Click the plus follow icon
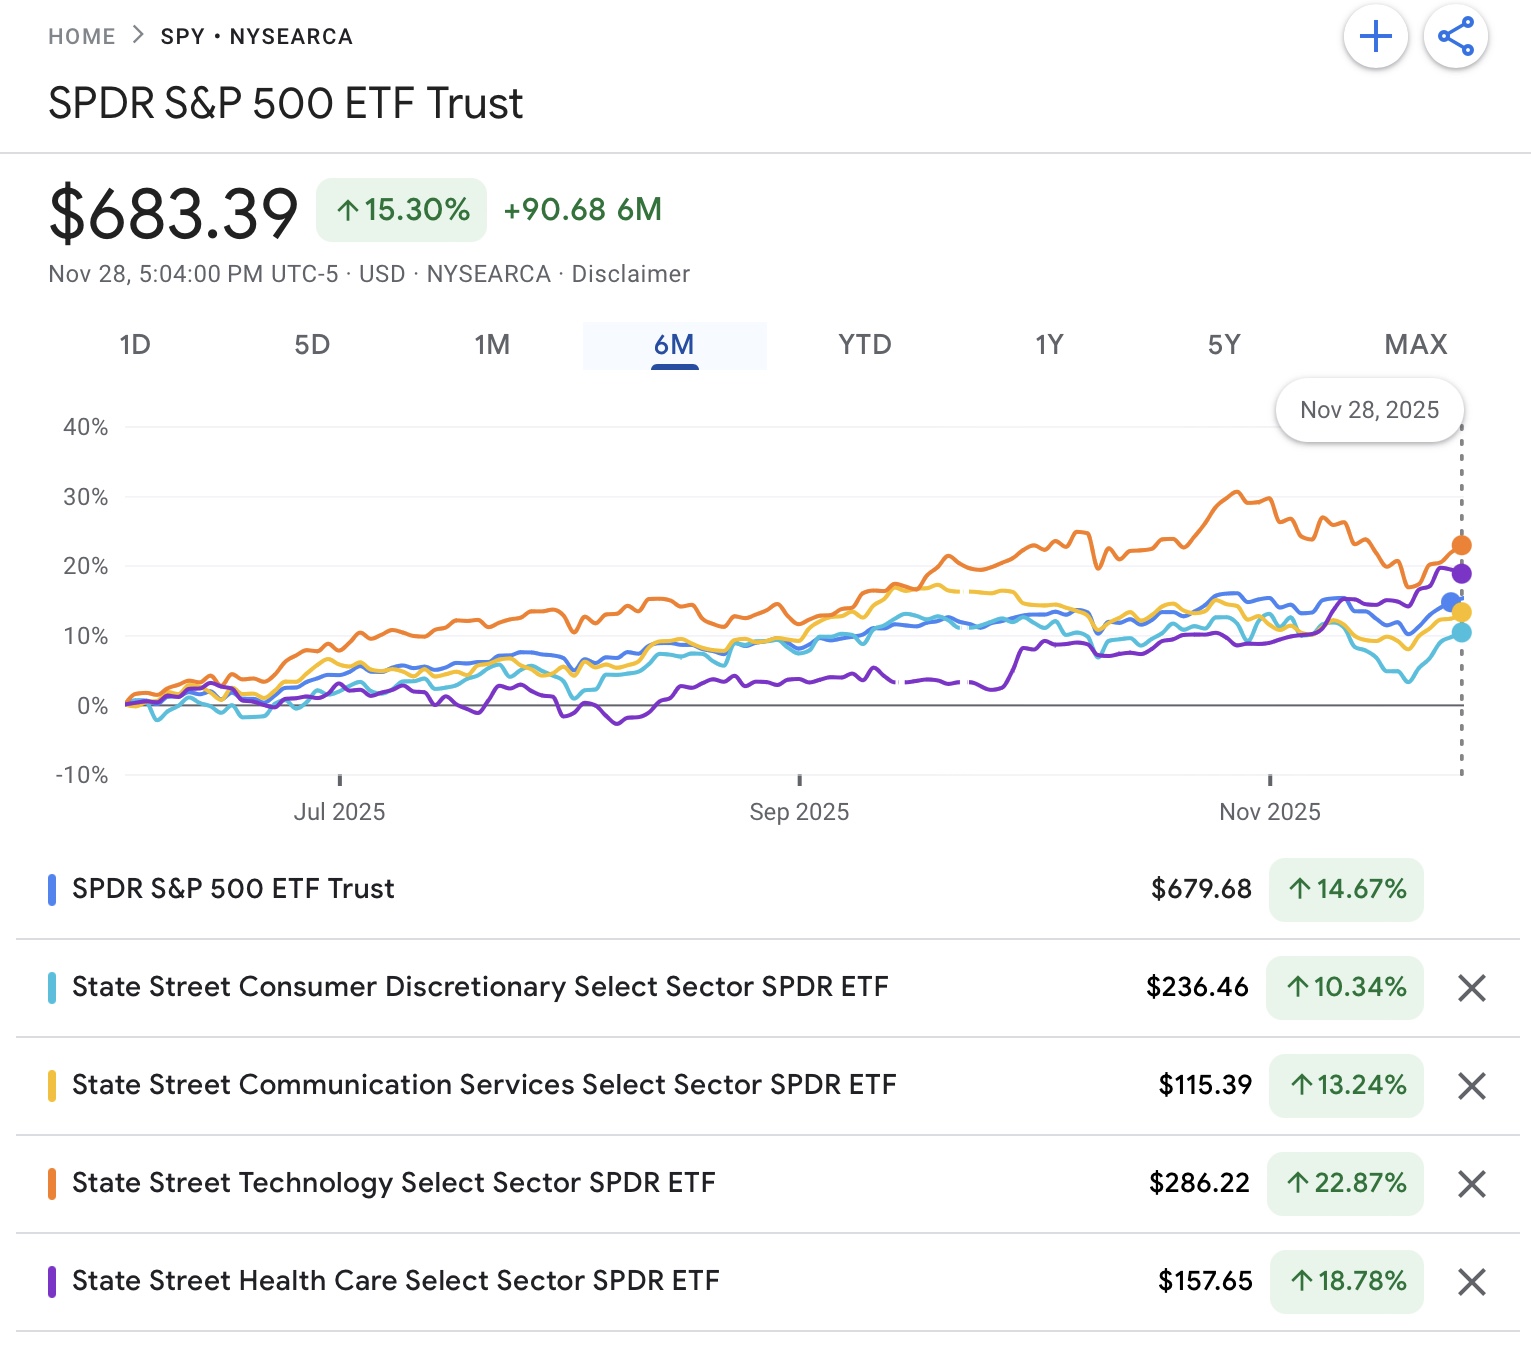Viewport: 1531px width, 1349px height. pos(1375,37)
